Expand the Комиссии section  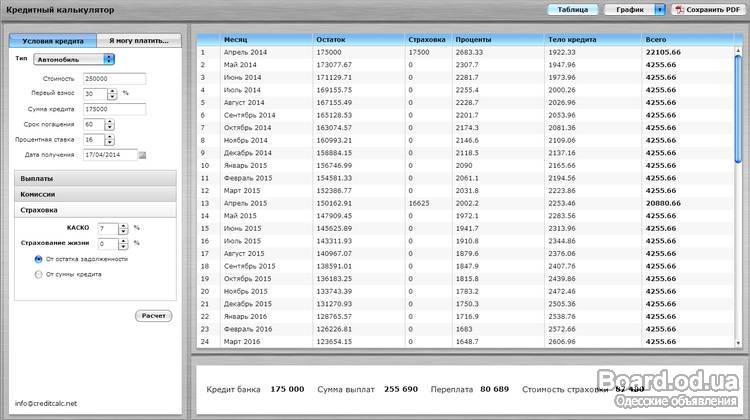click(95, 194)
